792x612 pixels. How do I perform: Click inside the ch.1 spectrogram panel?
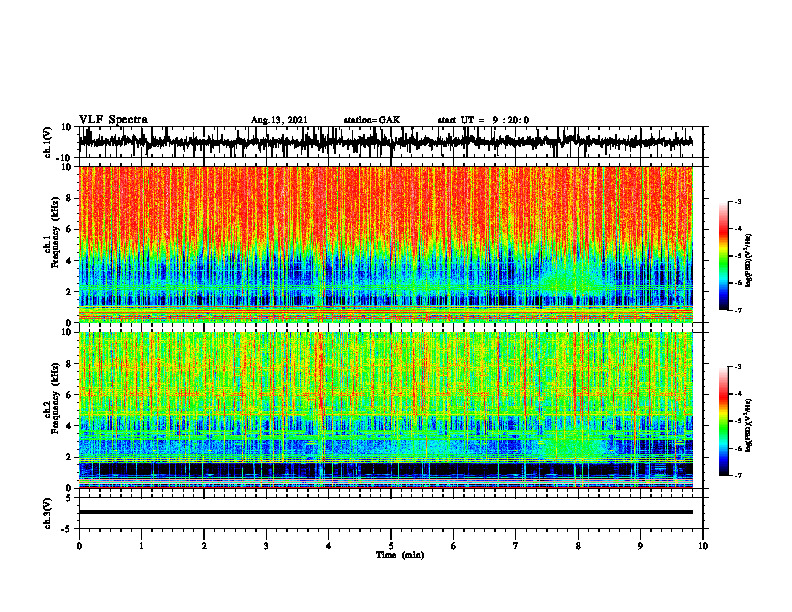(385, 244)
